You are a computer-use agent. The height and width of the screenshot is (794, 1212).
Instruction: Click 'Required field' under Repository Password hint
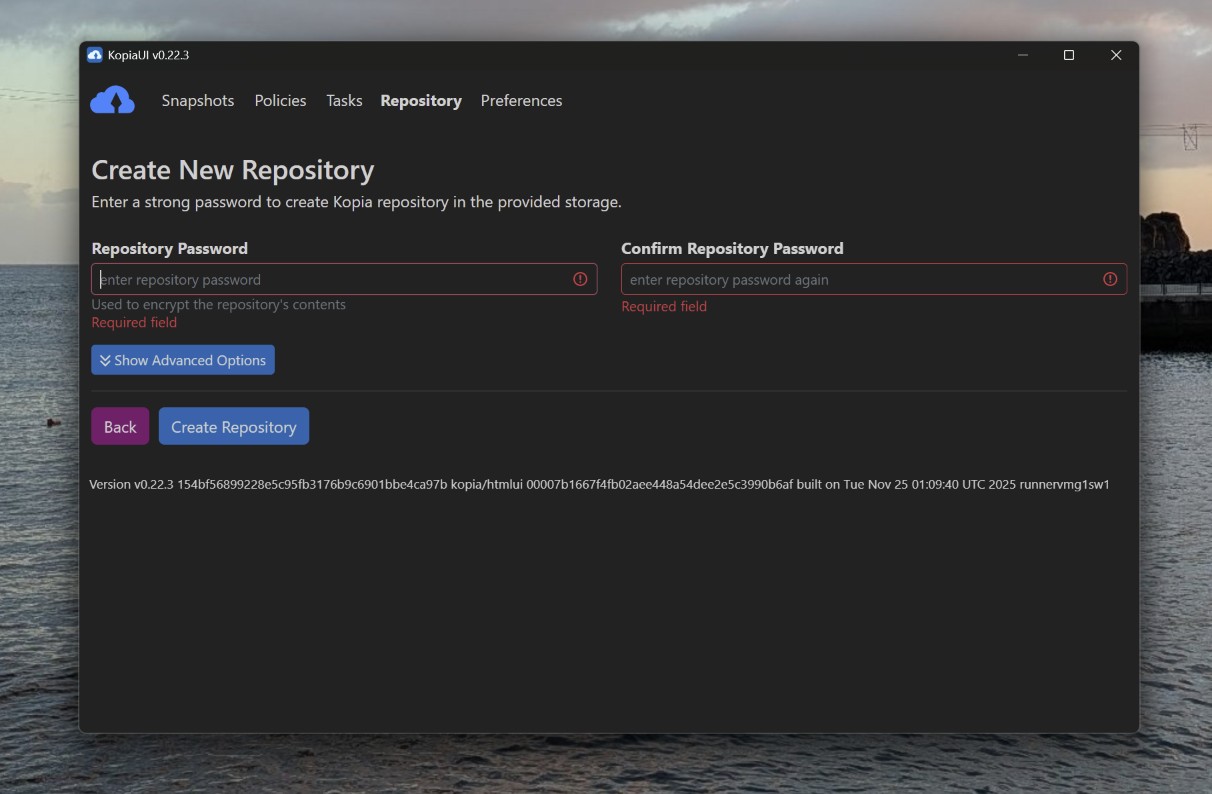click(x=134, y=322)
